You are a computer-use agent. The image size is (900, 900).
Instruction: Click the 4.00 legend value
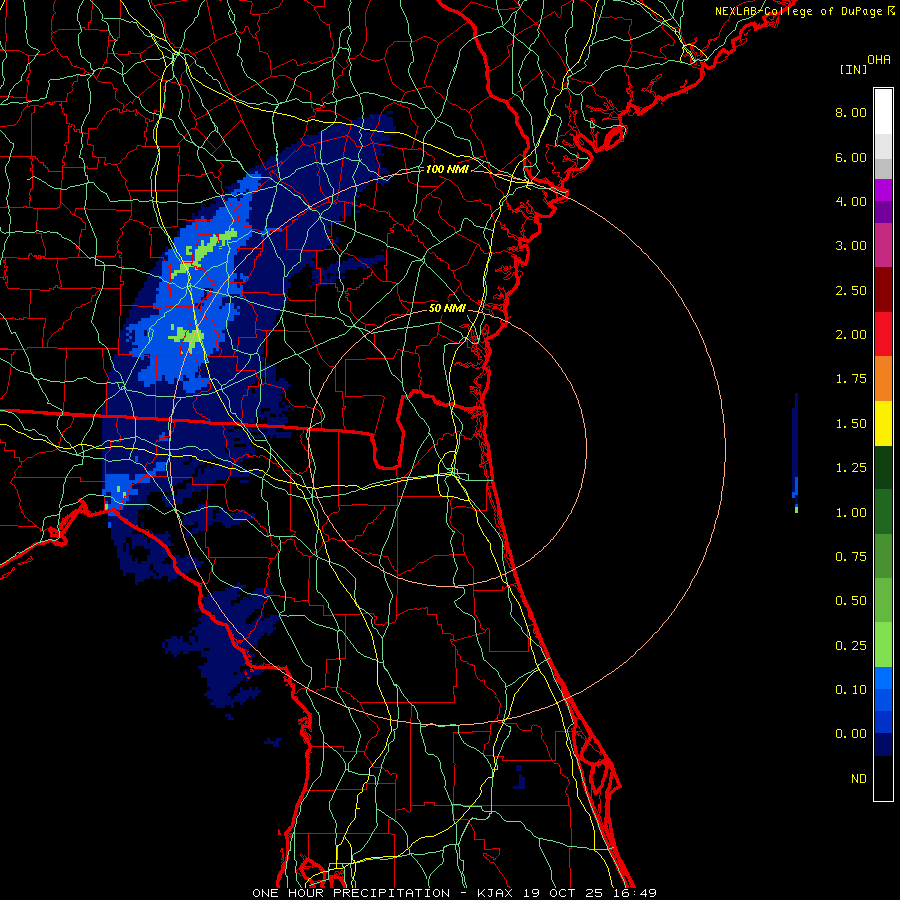(x=851, y=201)
